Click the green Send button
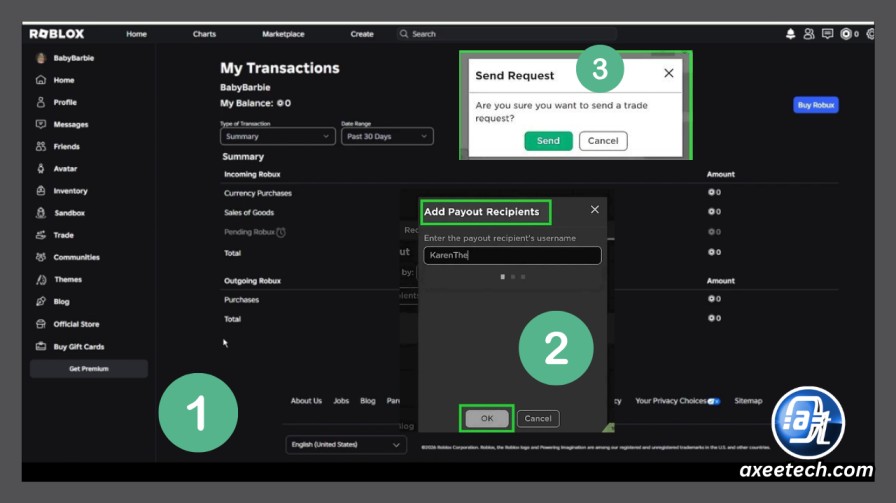The height and width of the screenshot is (503, 896). [x=549, y=141]
